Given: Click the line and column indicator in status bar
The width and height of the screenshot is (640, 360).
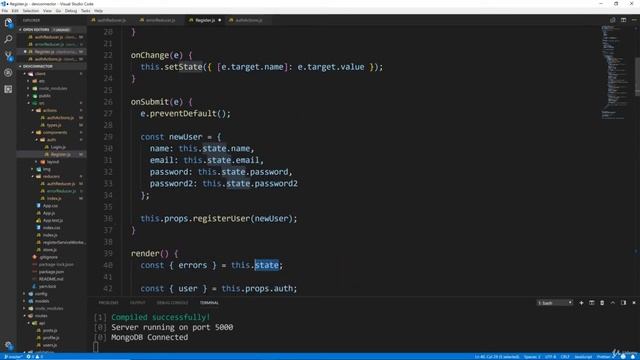Looking at the screenshot, I should (497, 357).
